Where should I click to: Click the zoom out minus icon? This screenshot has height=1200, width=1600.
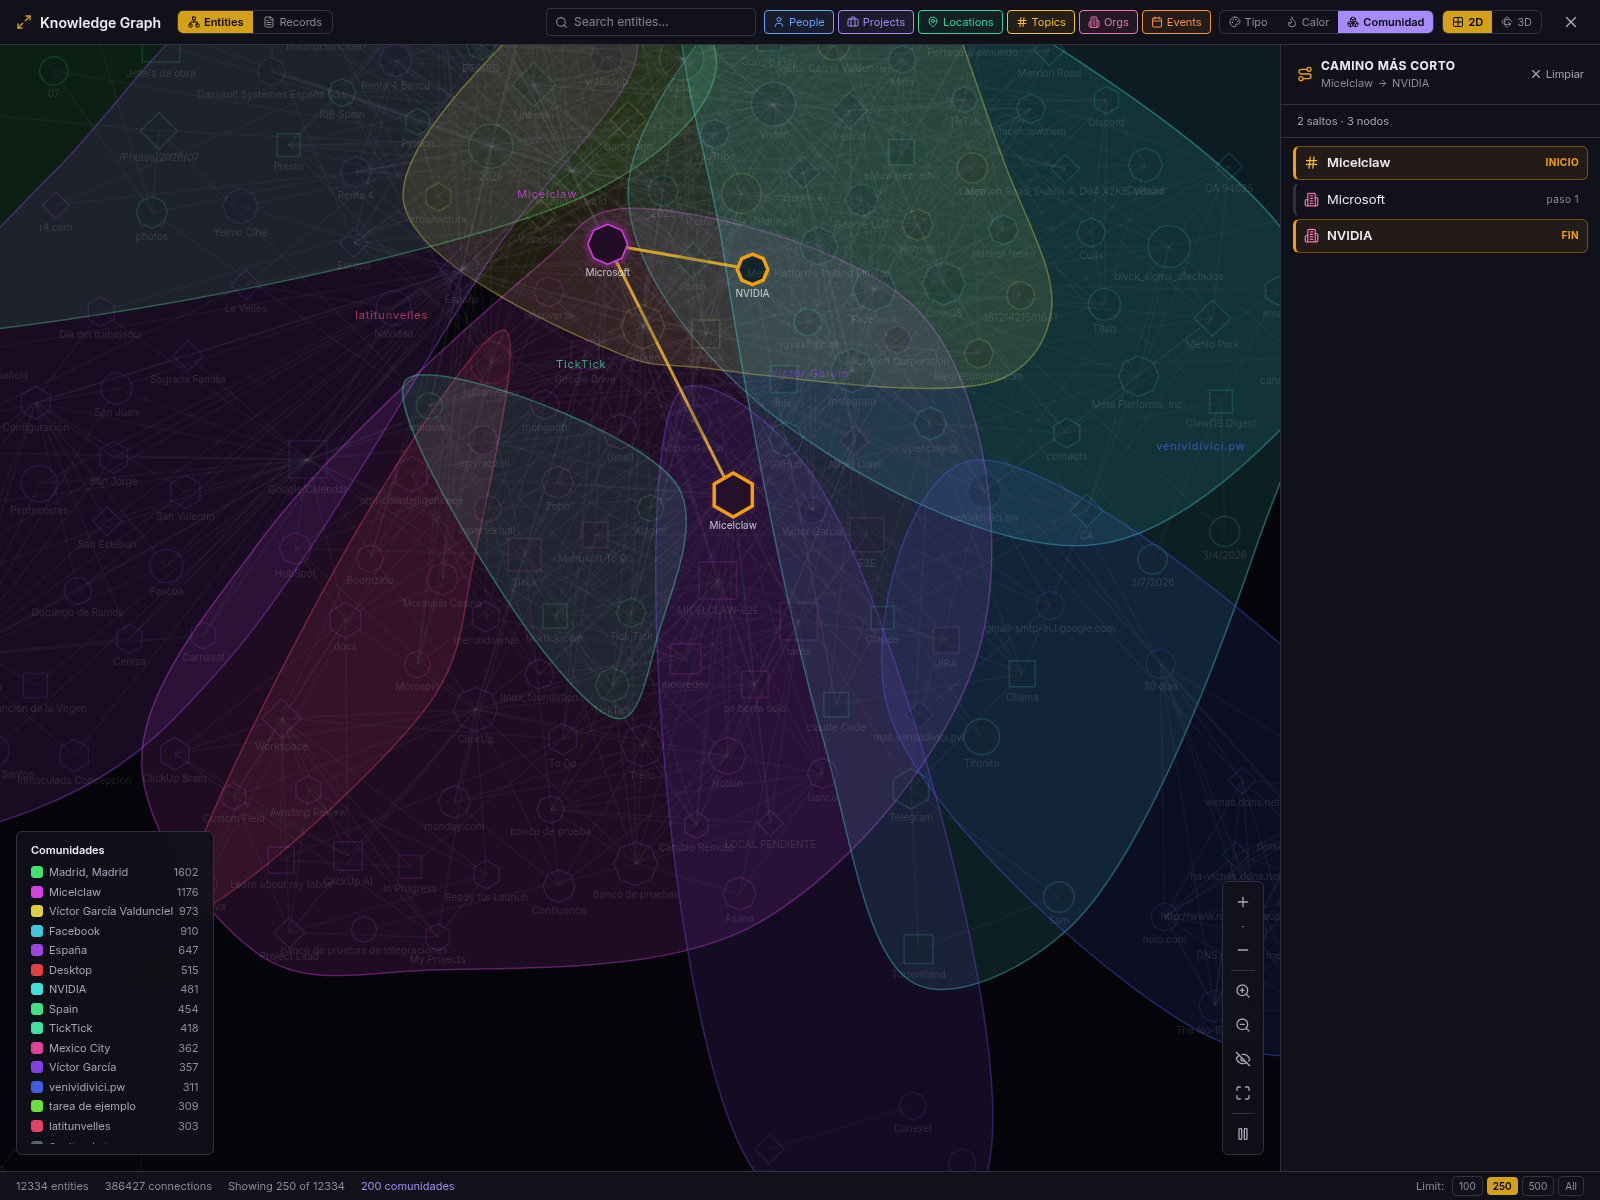[x=1243, y=950]
